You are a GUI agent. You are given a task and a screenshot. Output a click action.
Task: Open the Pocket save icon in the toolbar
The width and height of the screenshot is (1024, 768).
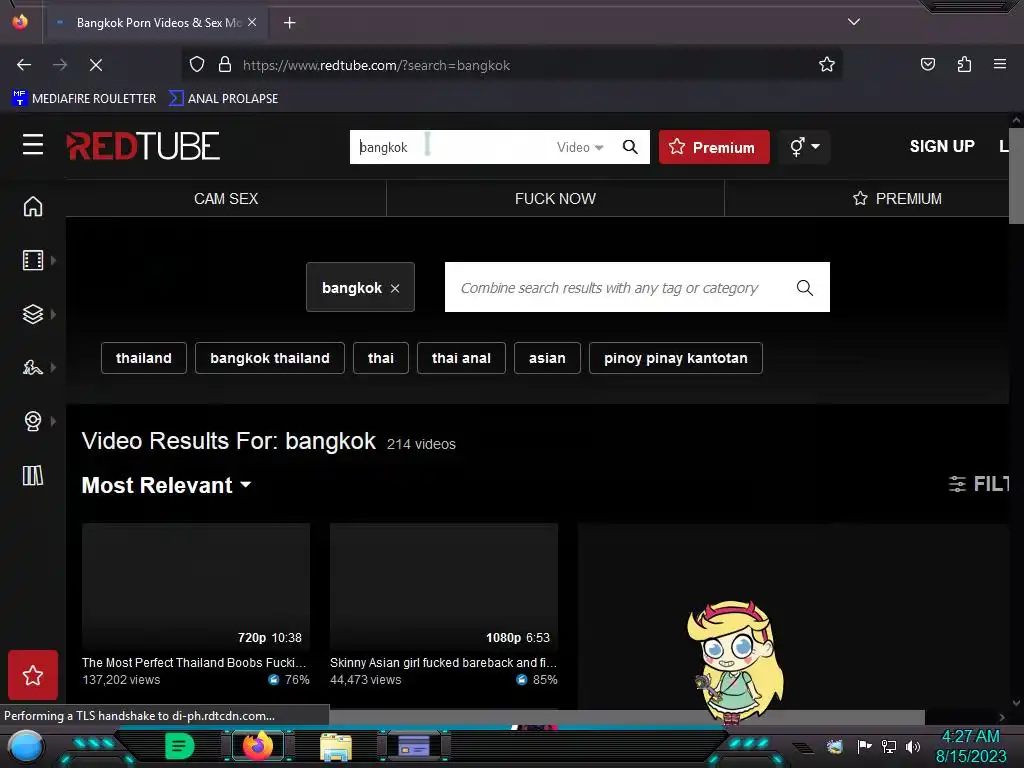click(x=927, y=64)
